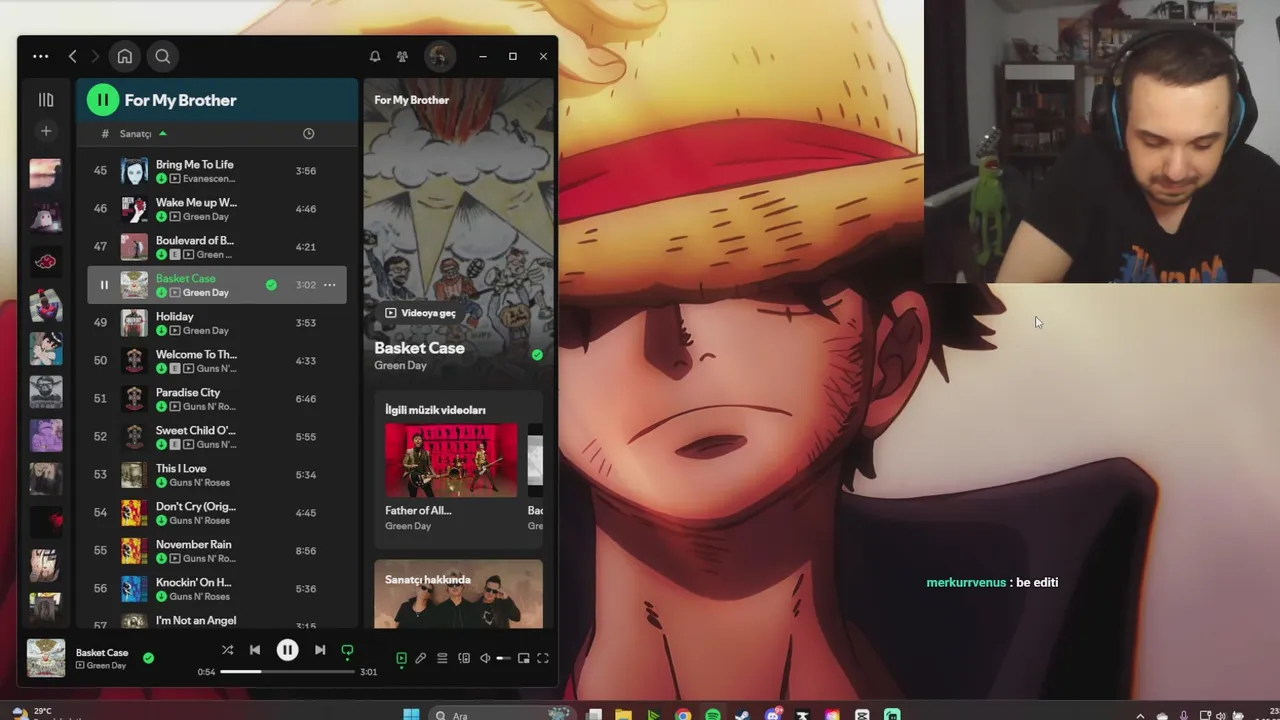Open the Spotify search

[163, 57]
